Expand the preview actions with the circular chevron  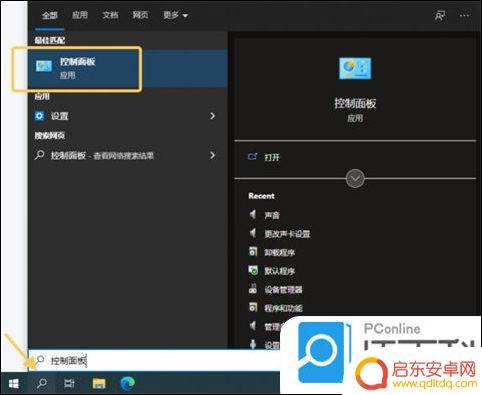(355, 179)
